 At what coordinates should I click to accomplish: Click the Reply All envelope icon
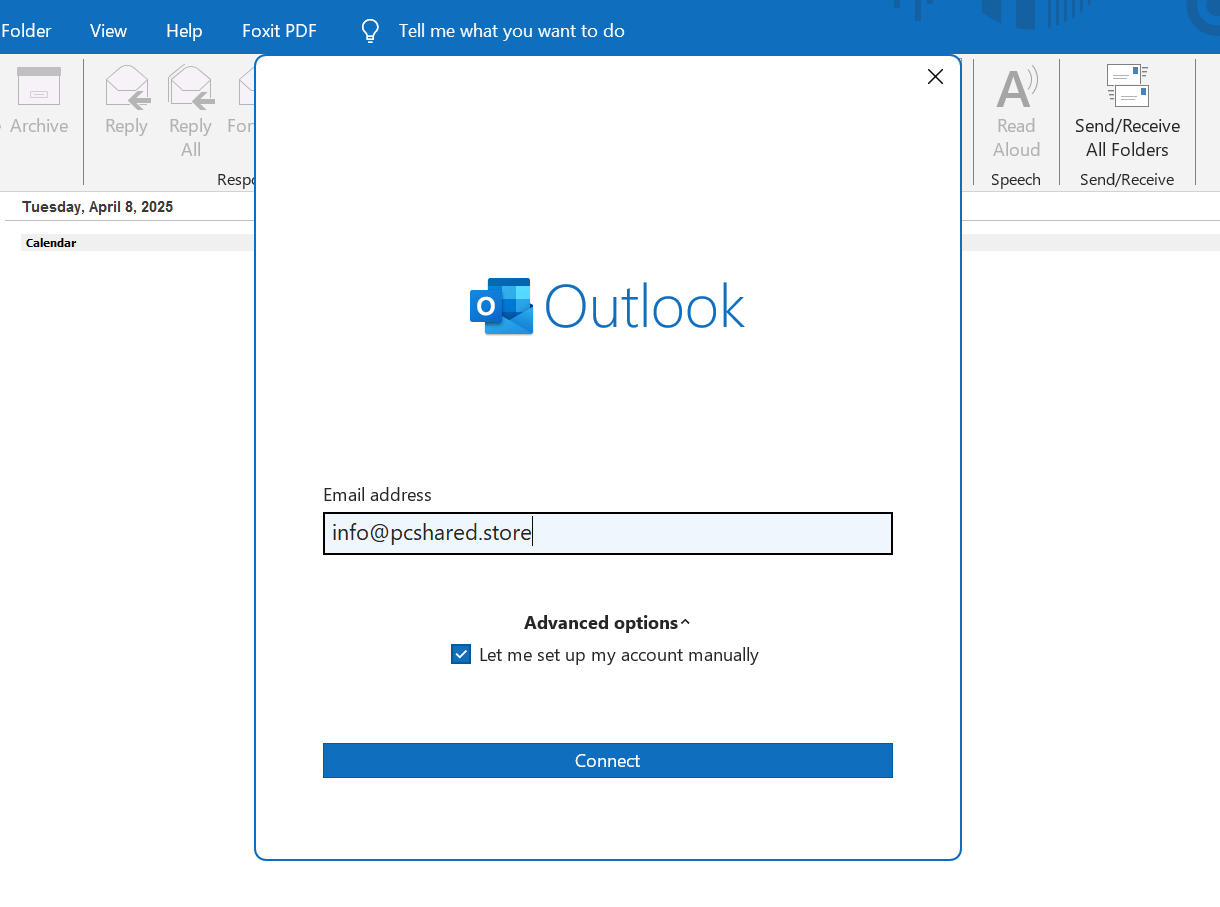point(191,87)
